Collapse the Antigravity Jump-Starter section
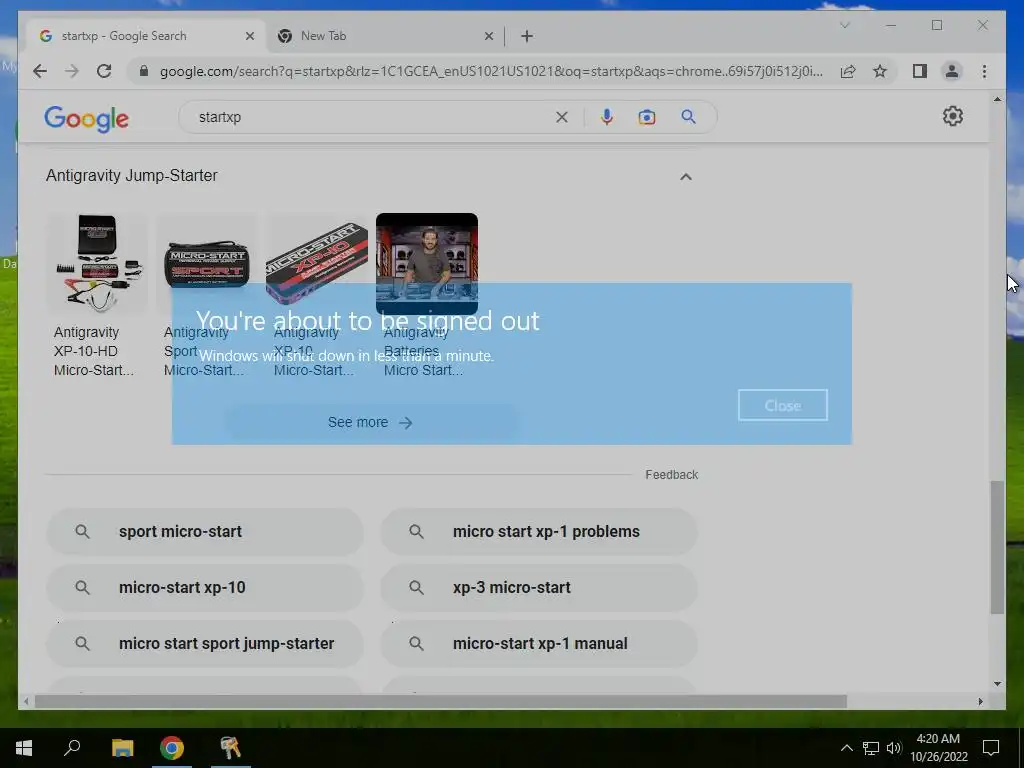Viewport: 1024px width, 768px height. pos(686,176)
